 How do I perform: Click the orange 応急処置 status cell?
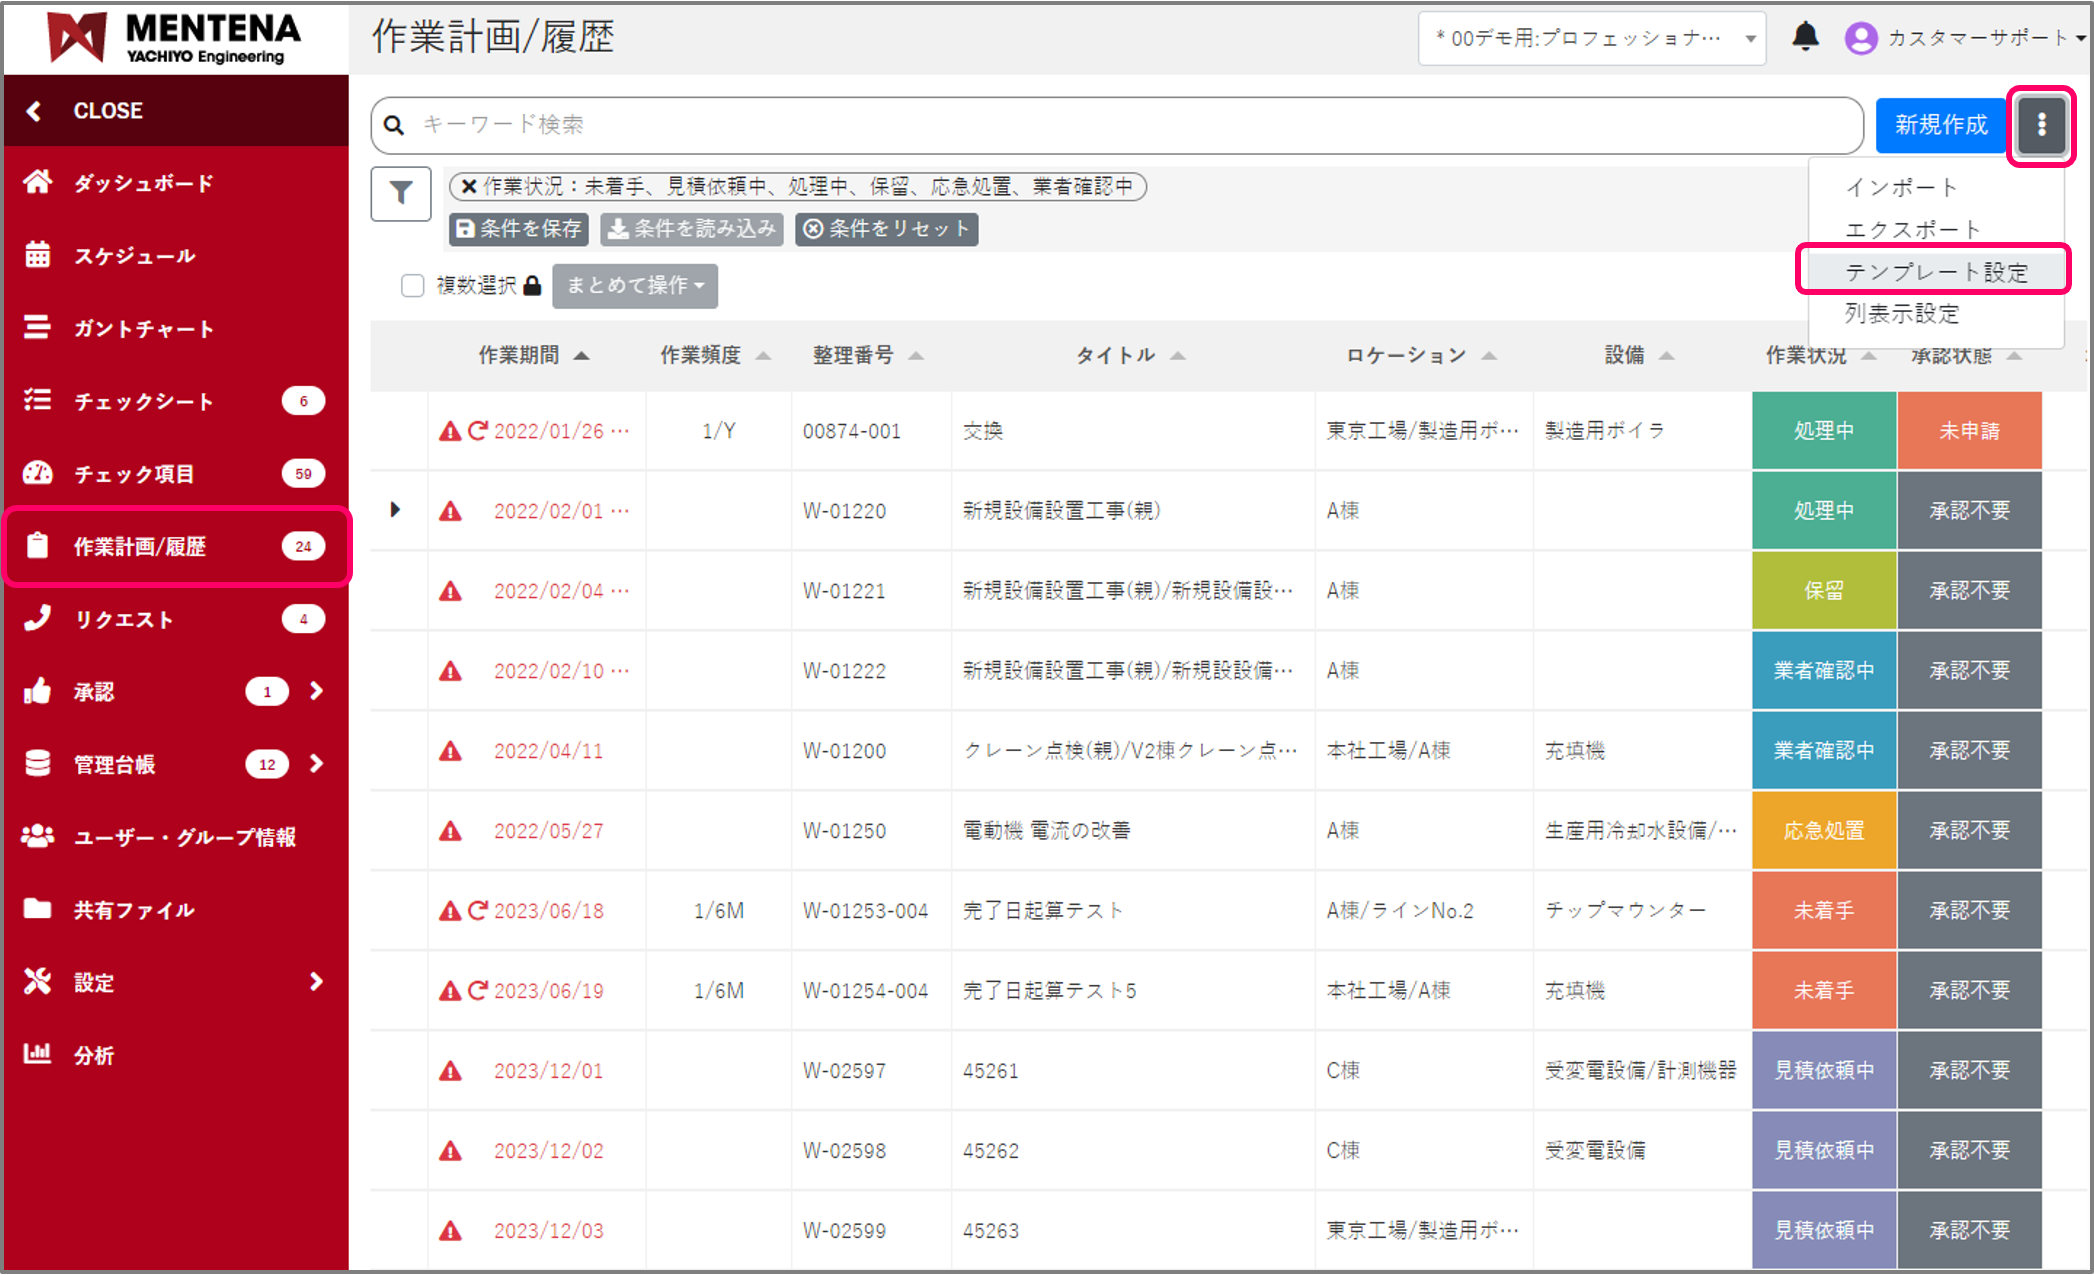tap(1823, 830)
